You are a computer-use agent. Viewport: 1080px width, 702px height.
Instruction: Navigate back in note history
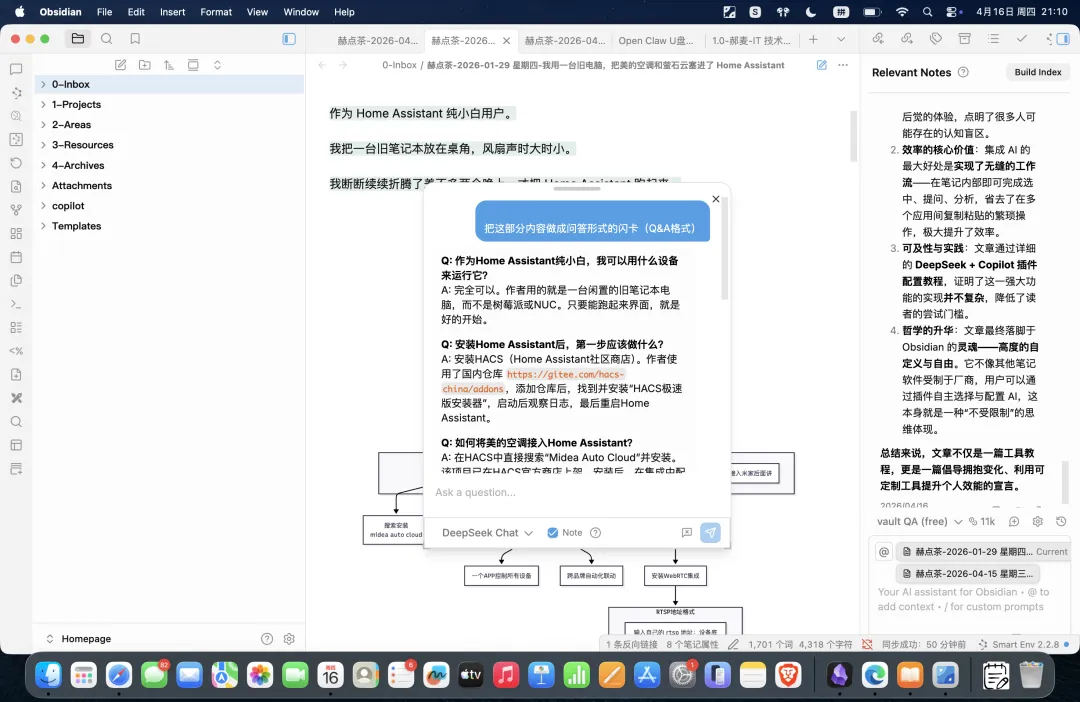pos(322,65)
